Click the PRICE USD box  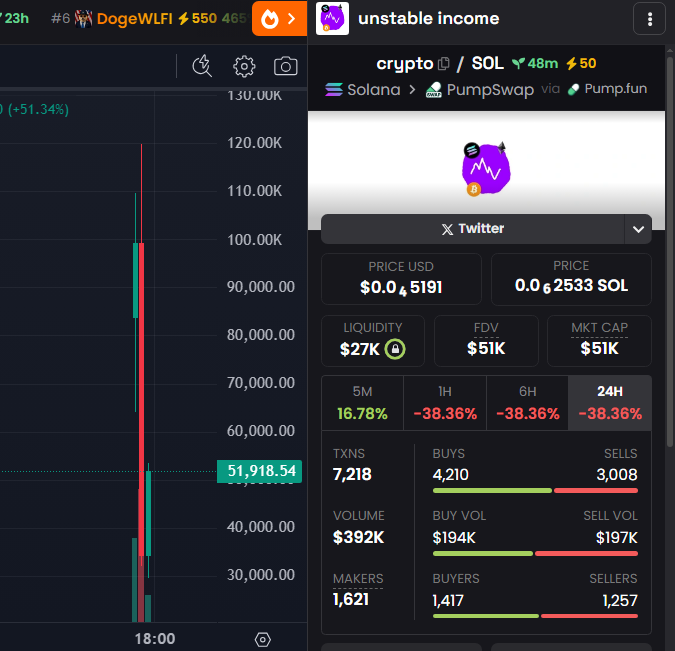[401, 279]
